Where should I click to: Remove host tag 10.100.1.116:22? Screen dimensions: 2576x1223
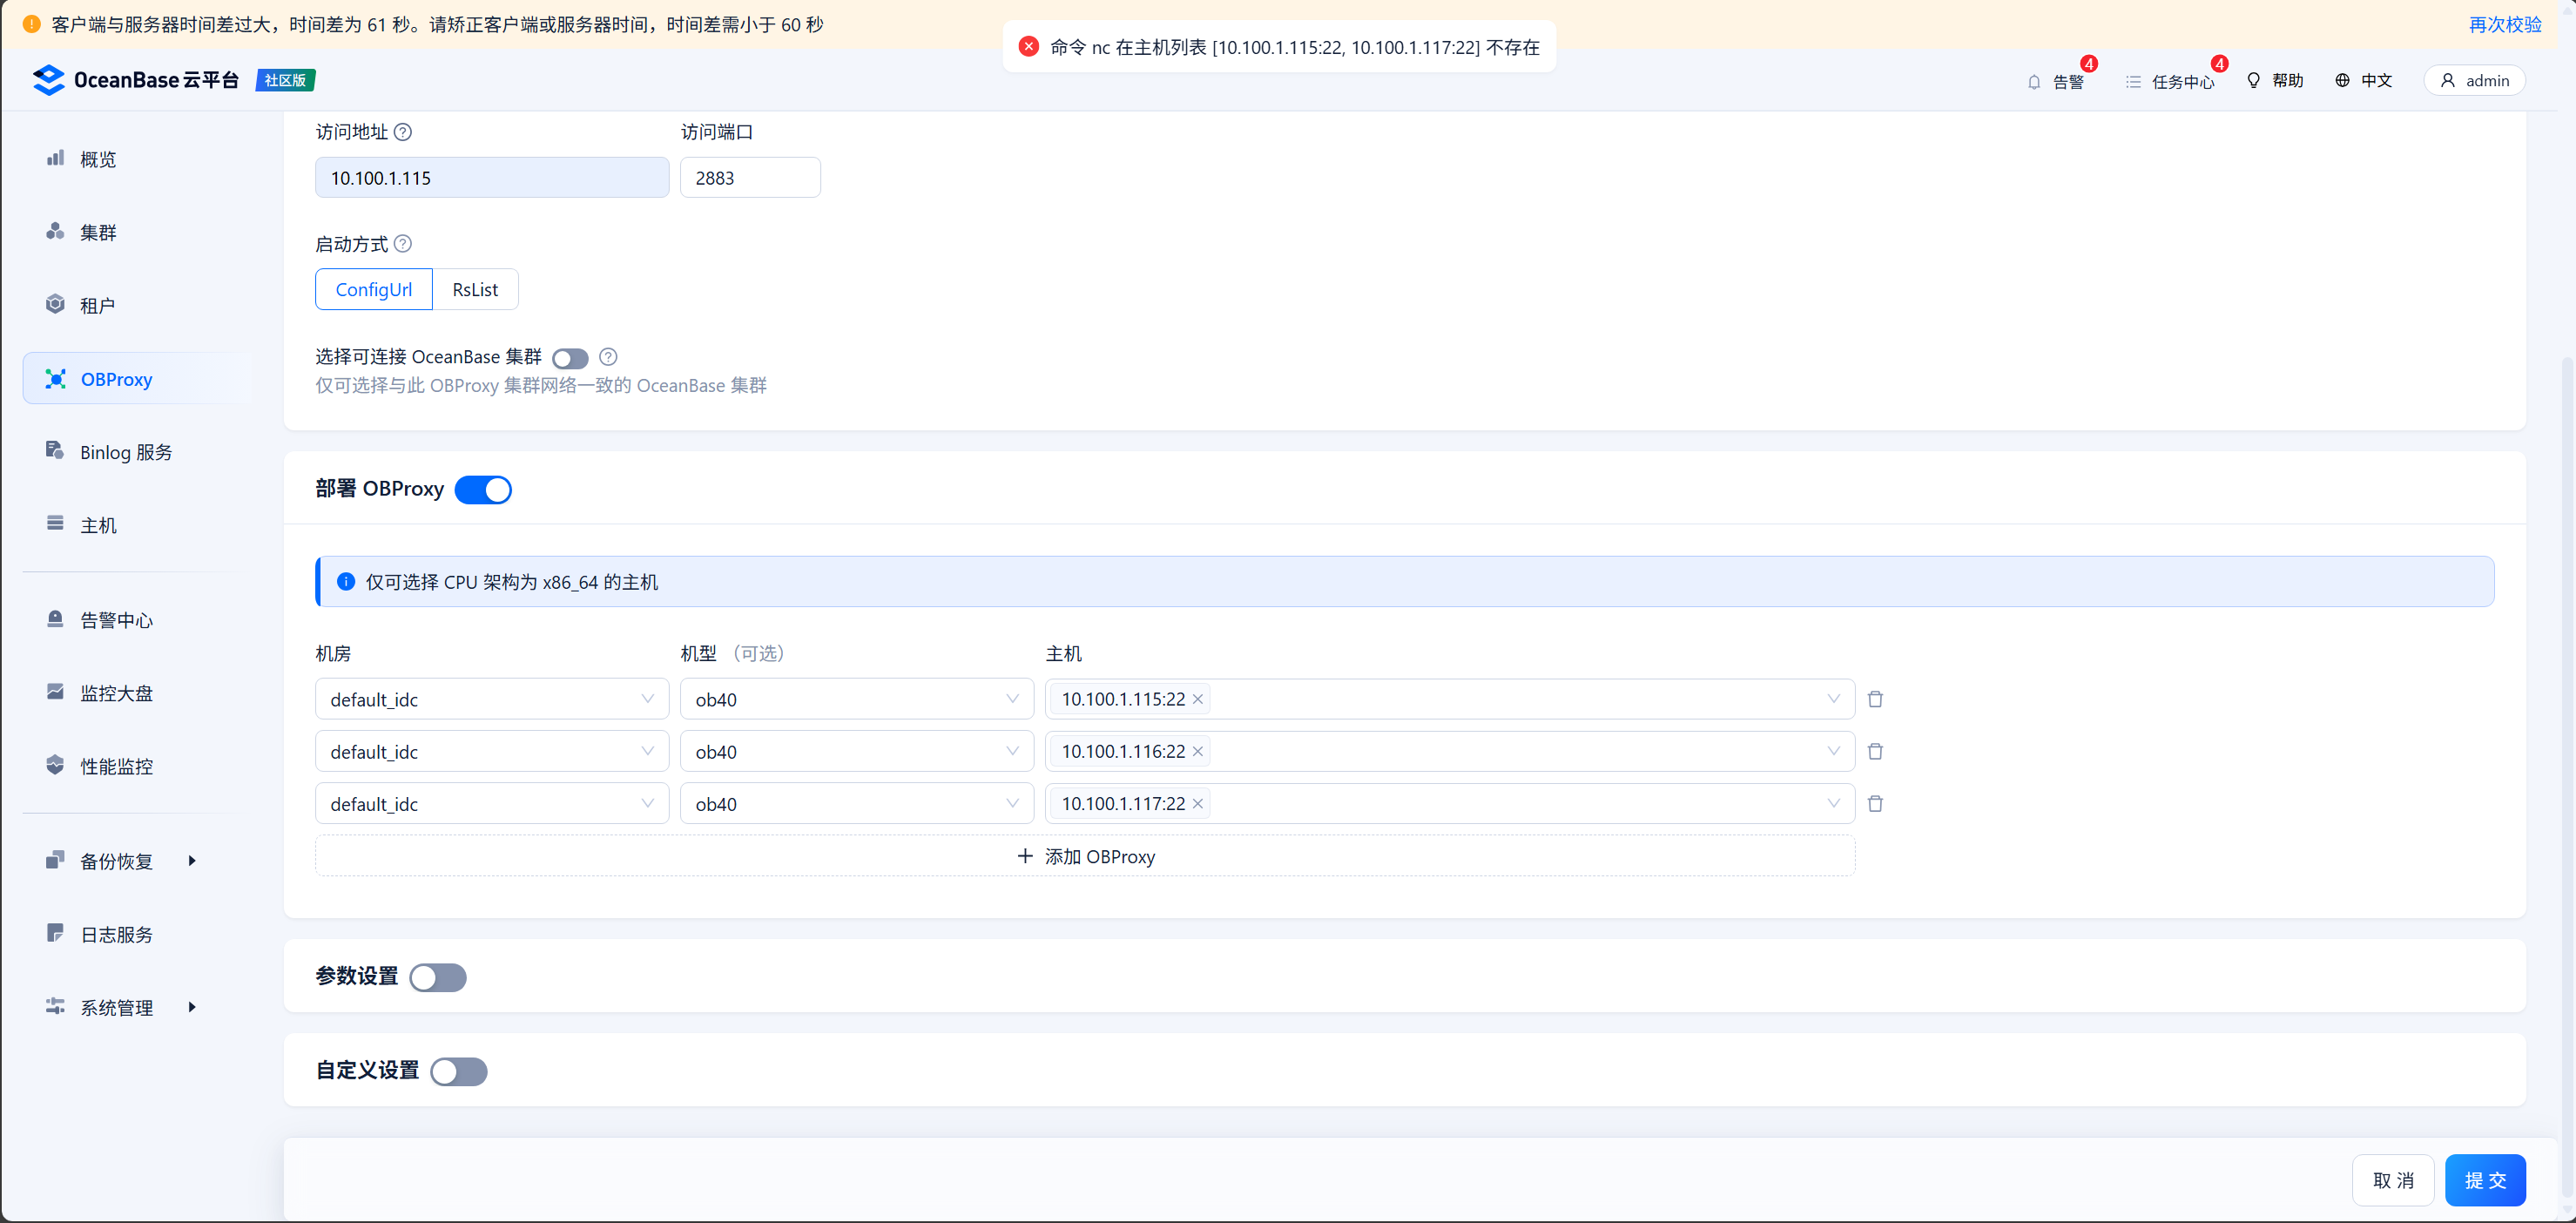pyautogui.click(x=1197, y=751)
